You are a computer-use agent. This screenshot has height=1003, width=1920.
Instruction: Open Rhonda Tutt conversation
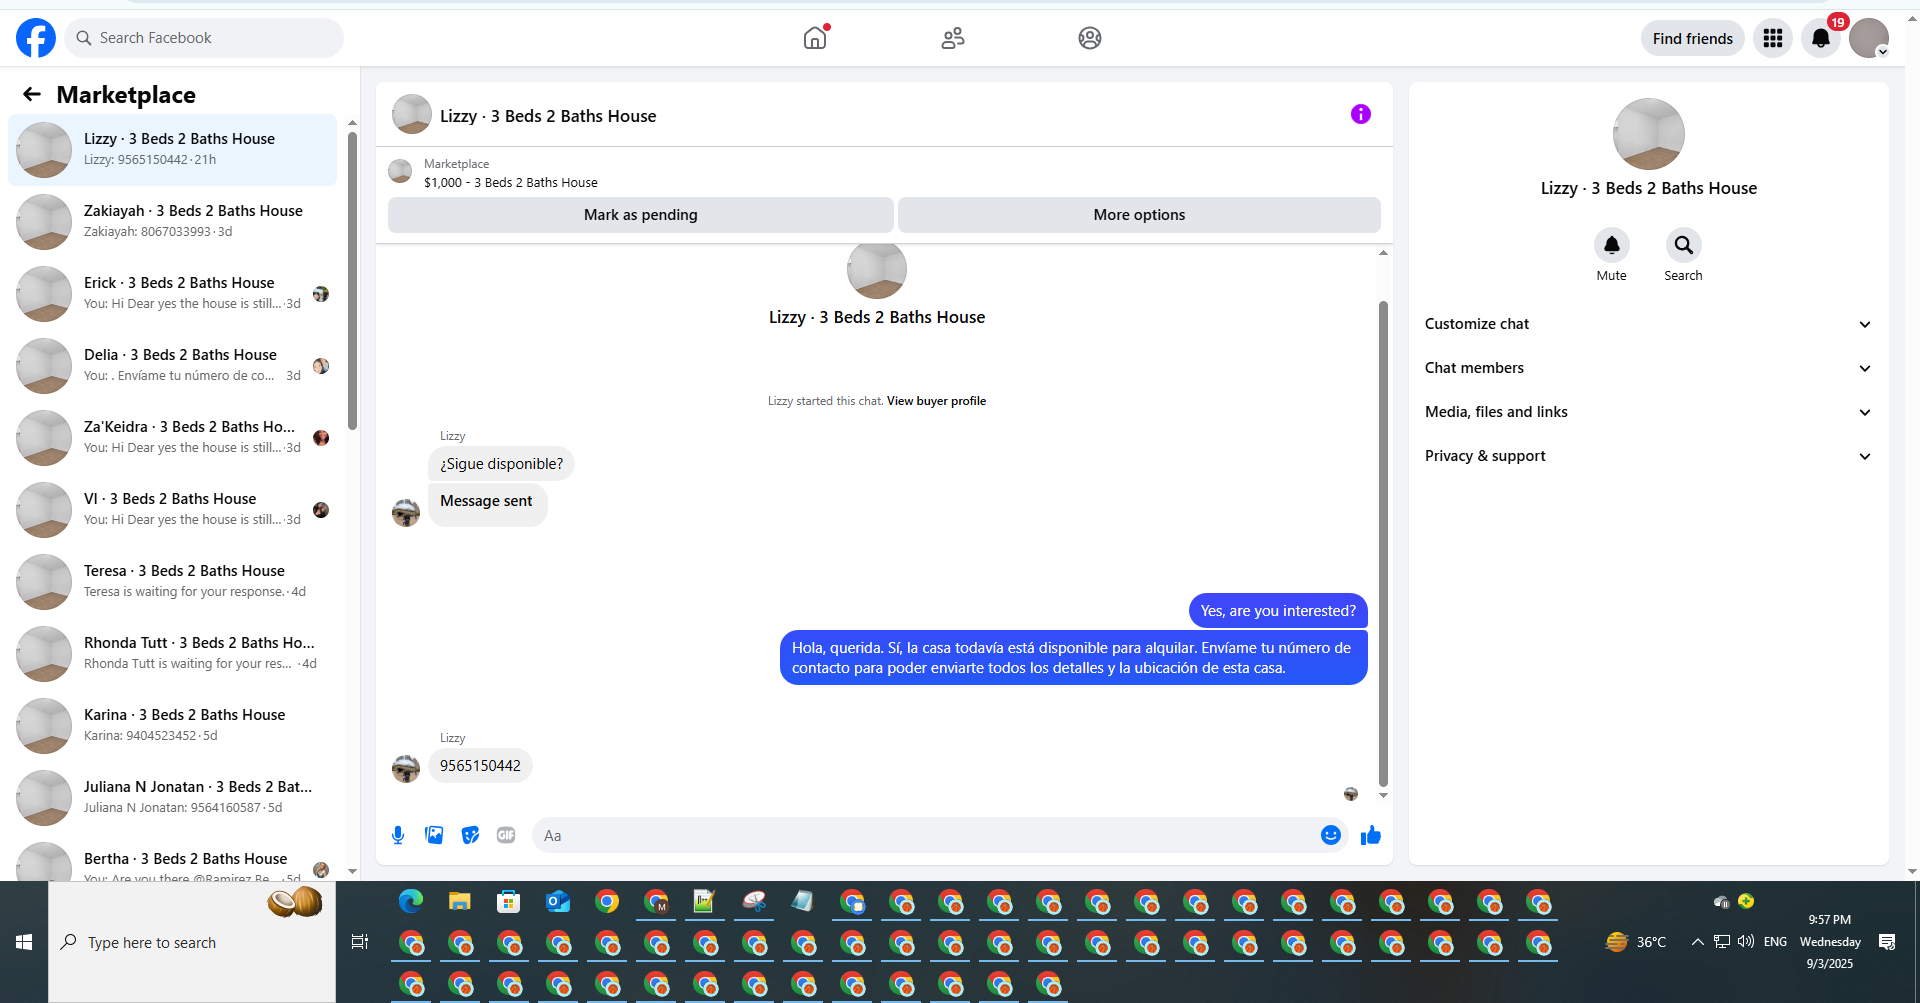coord(172,654)
